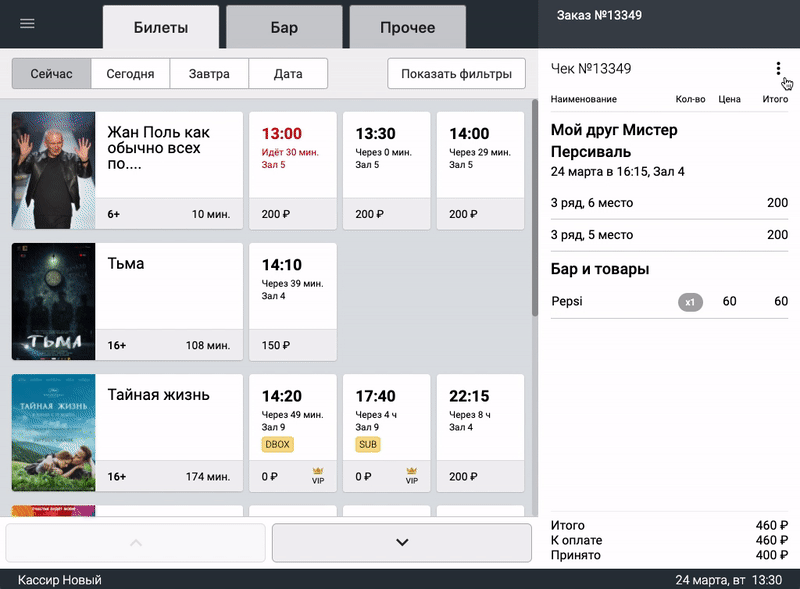Open the Прочее tab
This screenshot has height=589, width=800.
(408, 27)
